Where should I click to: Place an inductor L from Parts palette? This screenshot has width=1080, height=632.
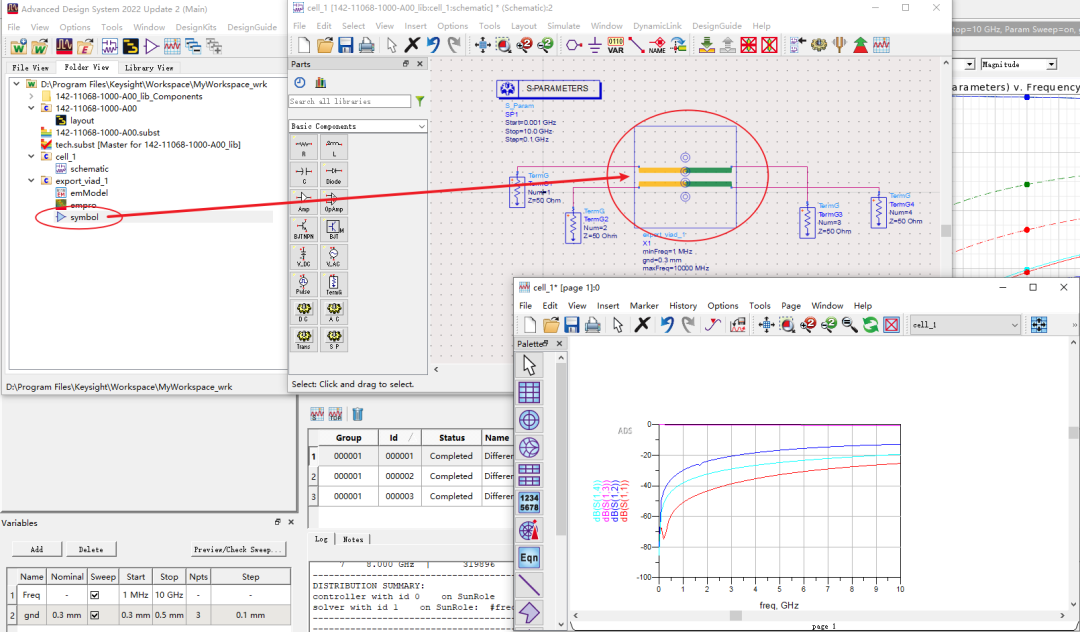333,147
